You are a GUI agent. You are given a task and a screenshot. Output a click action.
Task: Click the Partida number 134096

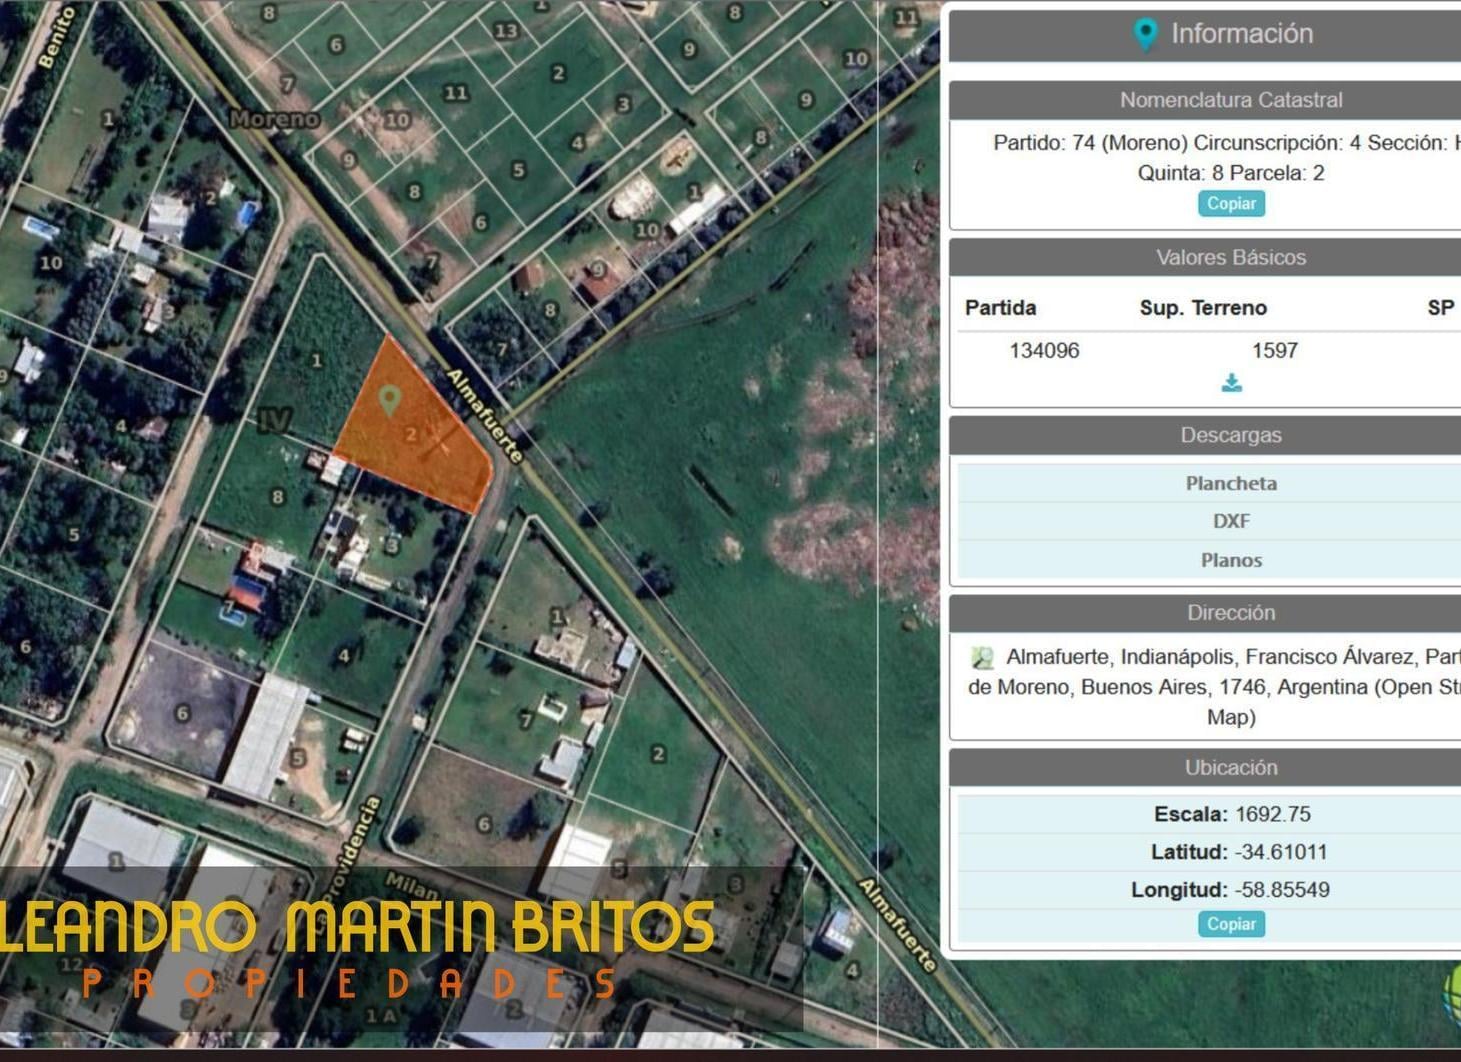[x=1044, y=350]
